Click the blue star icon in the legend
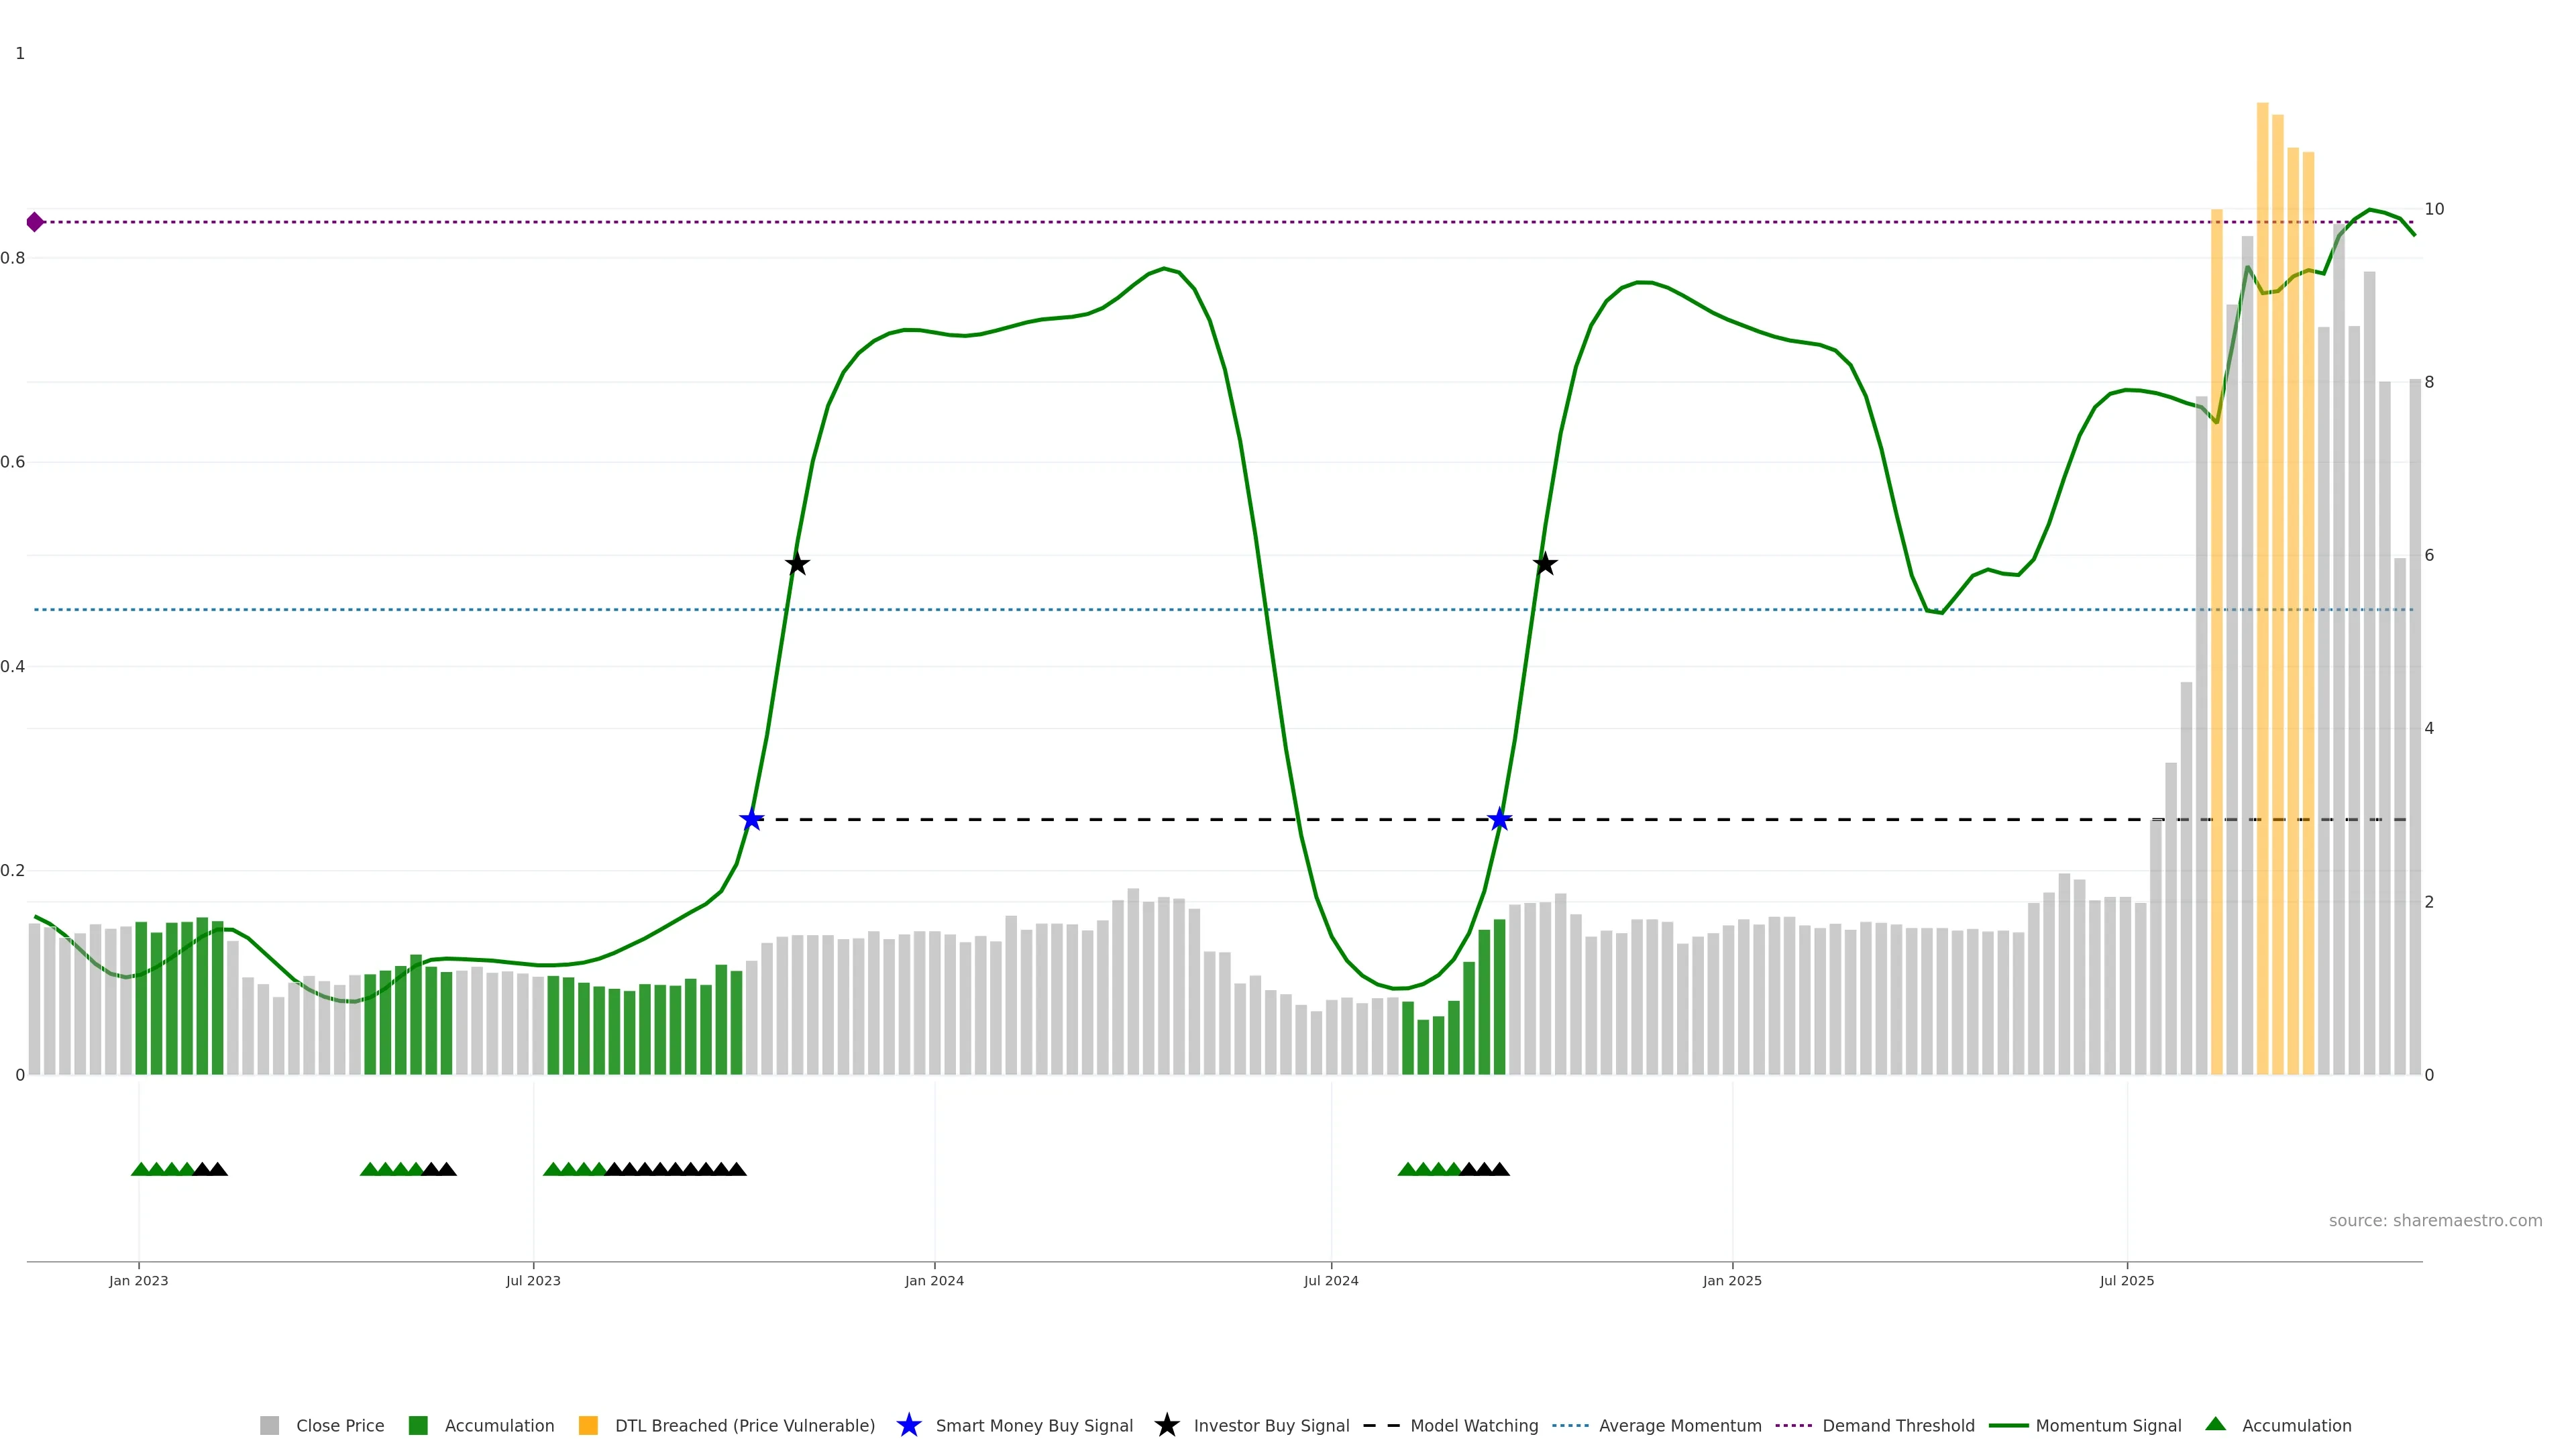The image size is (2576, 1449). (908, 1425)
